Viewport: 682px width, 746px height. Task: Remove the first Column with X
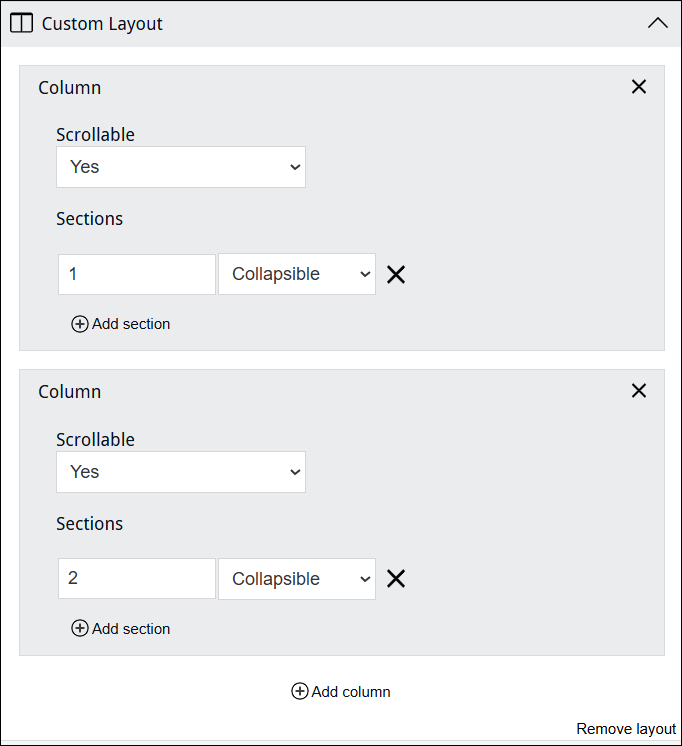[639, 87]
